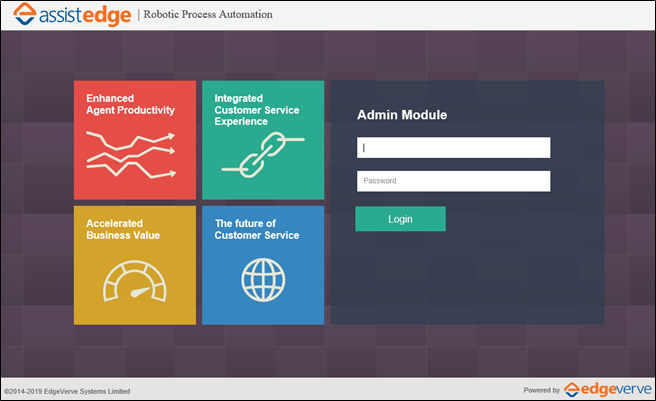Click the green Login button
Viewport: 656px width, 401px height.
tap(400, 219)
